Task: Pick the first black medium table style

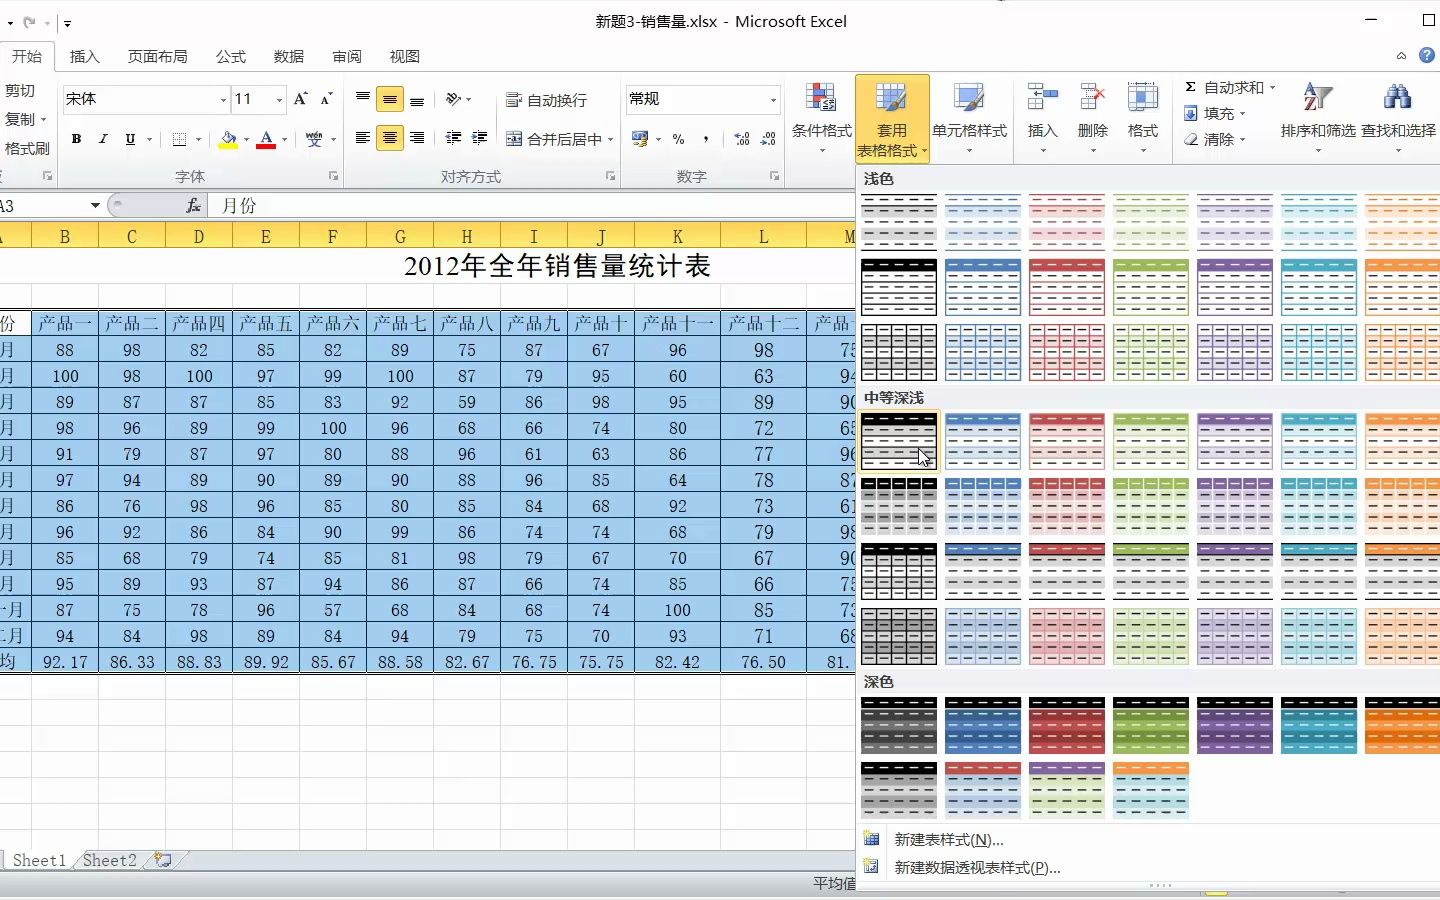Action: coord(899,441)
